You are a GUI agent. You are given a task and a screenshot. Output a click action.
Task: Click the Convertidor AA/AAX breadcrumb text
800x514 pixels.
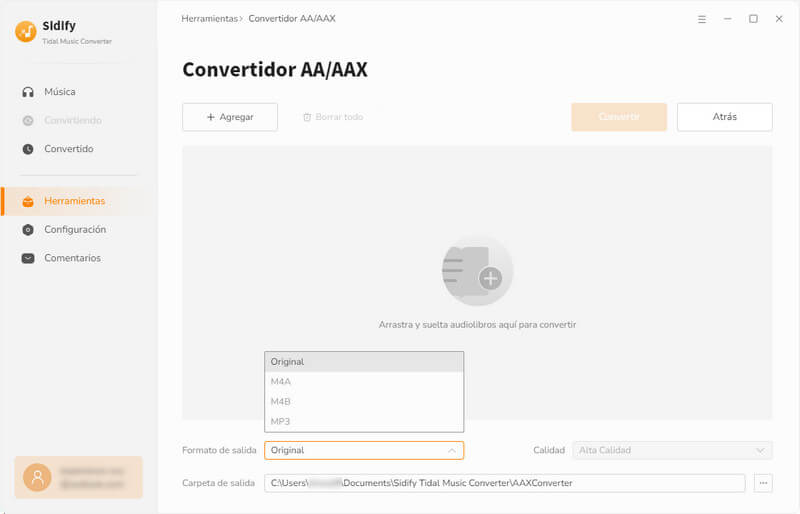pos(292,19)
